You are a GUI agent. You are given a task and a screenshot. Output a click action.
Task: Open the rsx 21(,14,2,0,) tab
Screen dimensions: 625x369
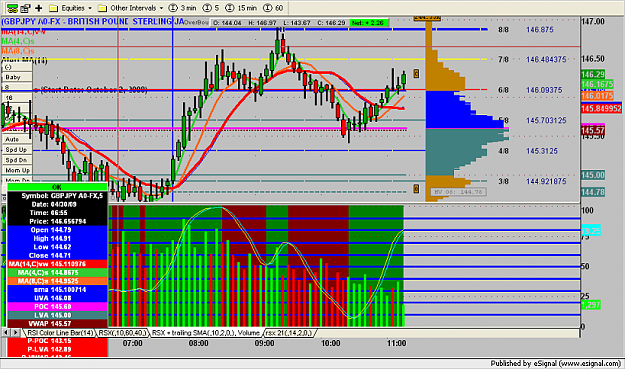click(289, 332)
